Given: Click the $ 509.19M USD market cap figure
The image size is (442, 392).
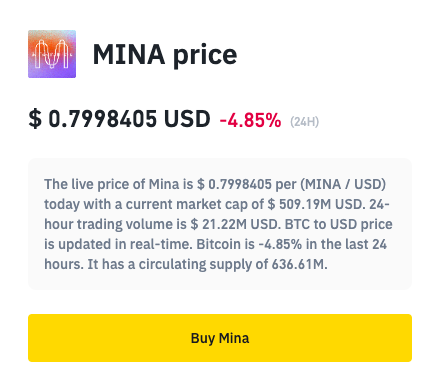Looking at the screenshot, I should pos(315,204).
